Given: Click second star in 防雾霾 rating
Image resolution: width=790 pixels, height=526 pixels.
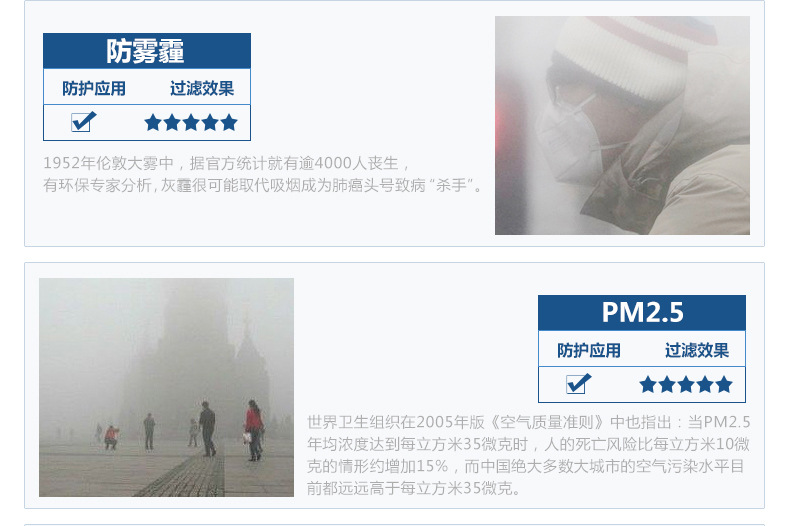Looking at the screenshot, I should coord(172,122).
